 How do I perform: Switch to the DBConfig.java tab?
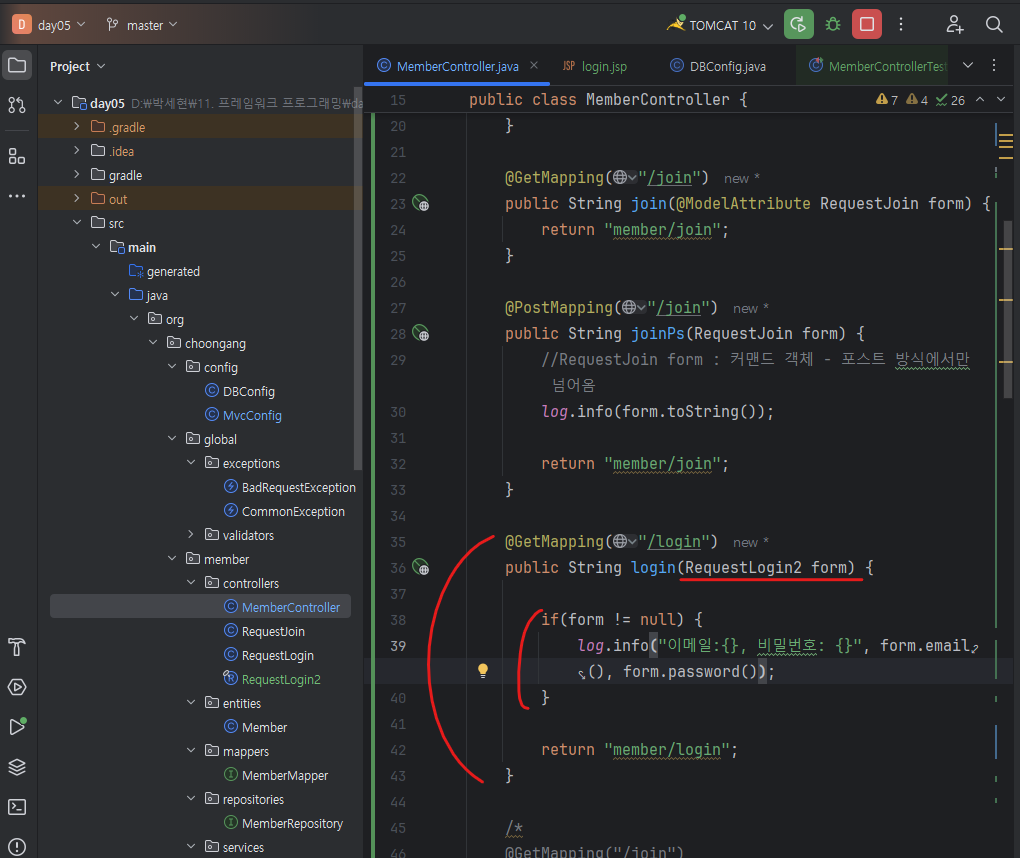click(x=718, y=66)
